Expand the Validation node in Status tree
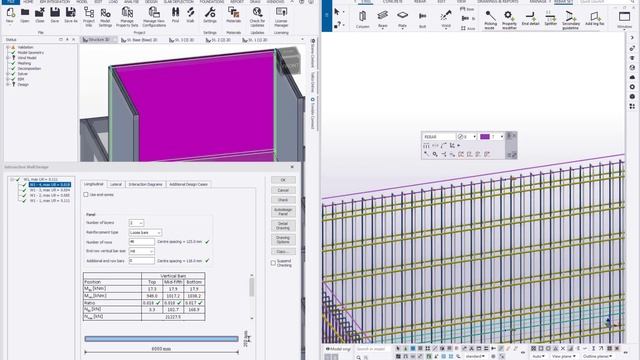The width and height of the screenshot is (640, 360). (8, 47)
